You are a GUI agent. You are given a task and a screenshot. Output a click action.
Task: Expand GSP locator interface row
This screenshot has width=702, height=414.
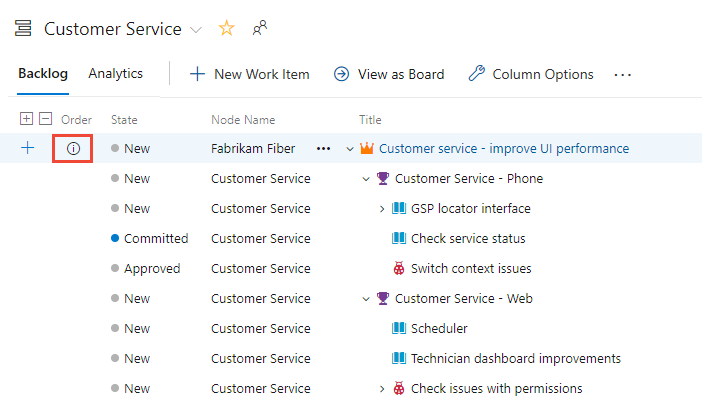(x=382, y=208)
